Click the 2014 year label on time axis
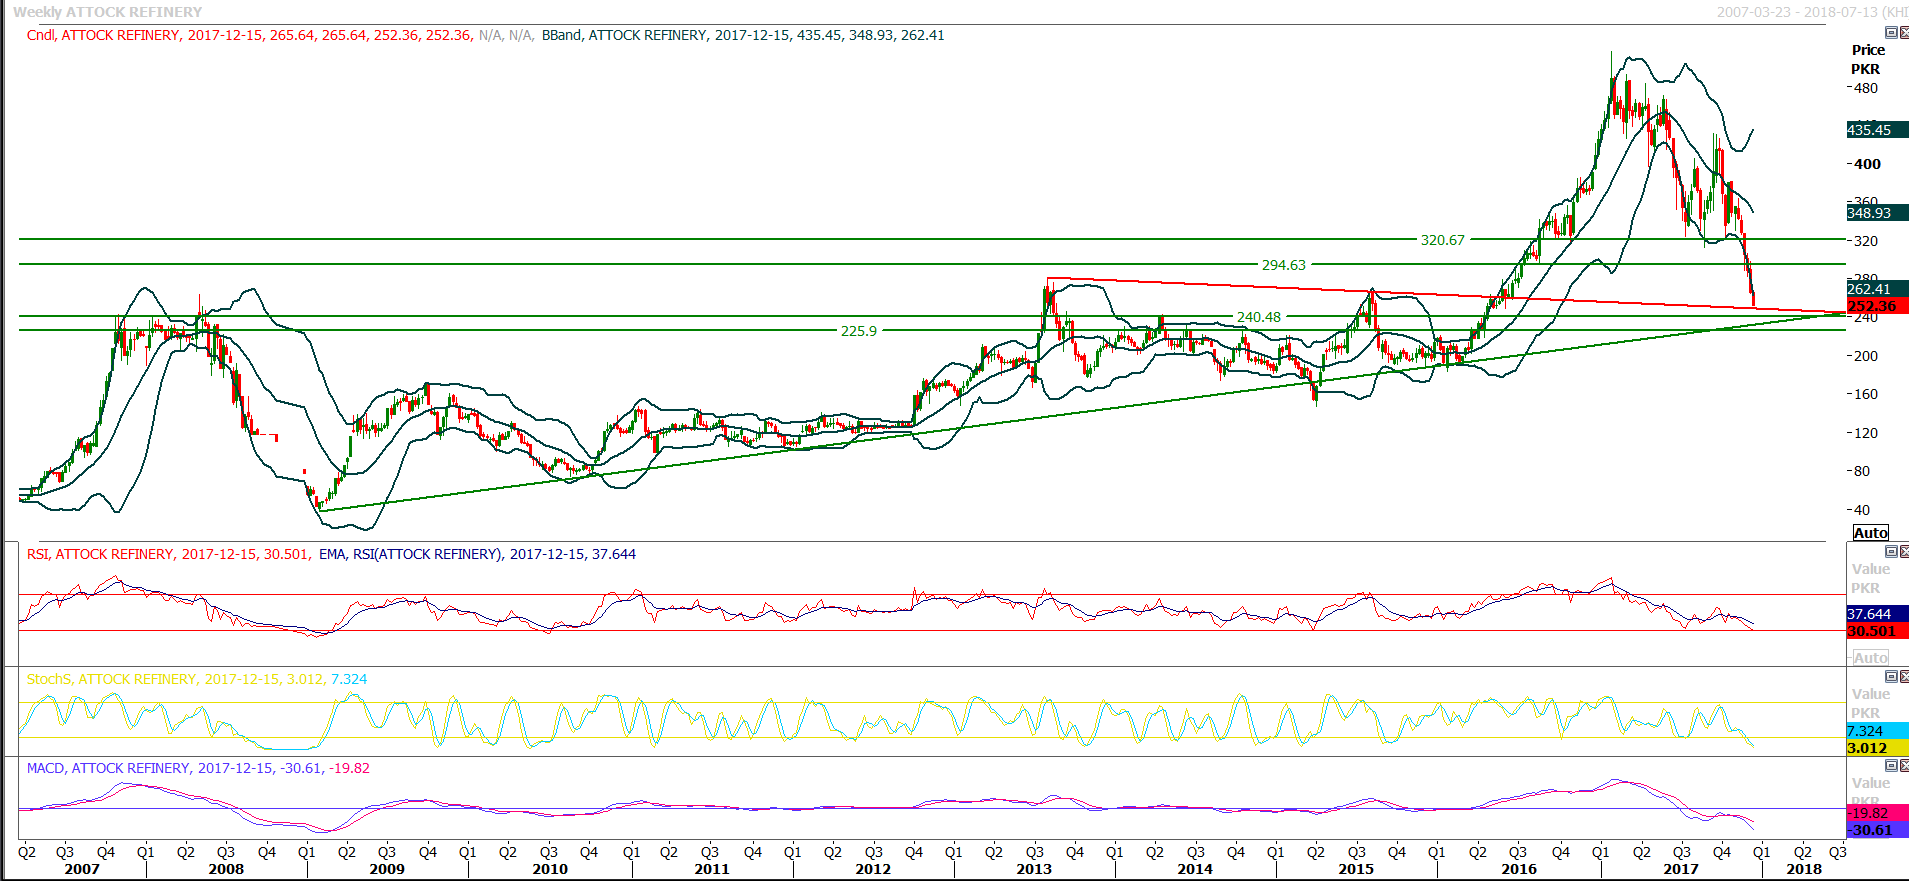Viewport: 1909px width, 881px height. (1195, 869)
